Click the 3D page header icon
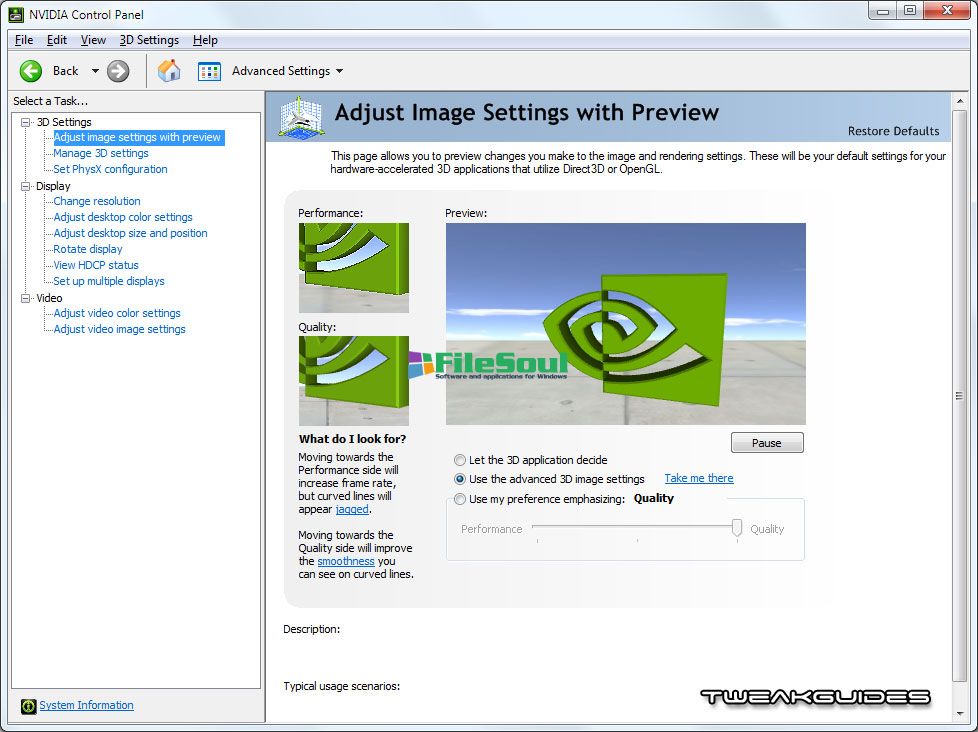 tap(301, 117)
